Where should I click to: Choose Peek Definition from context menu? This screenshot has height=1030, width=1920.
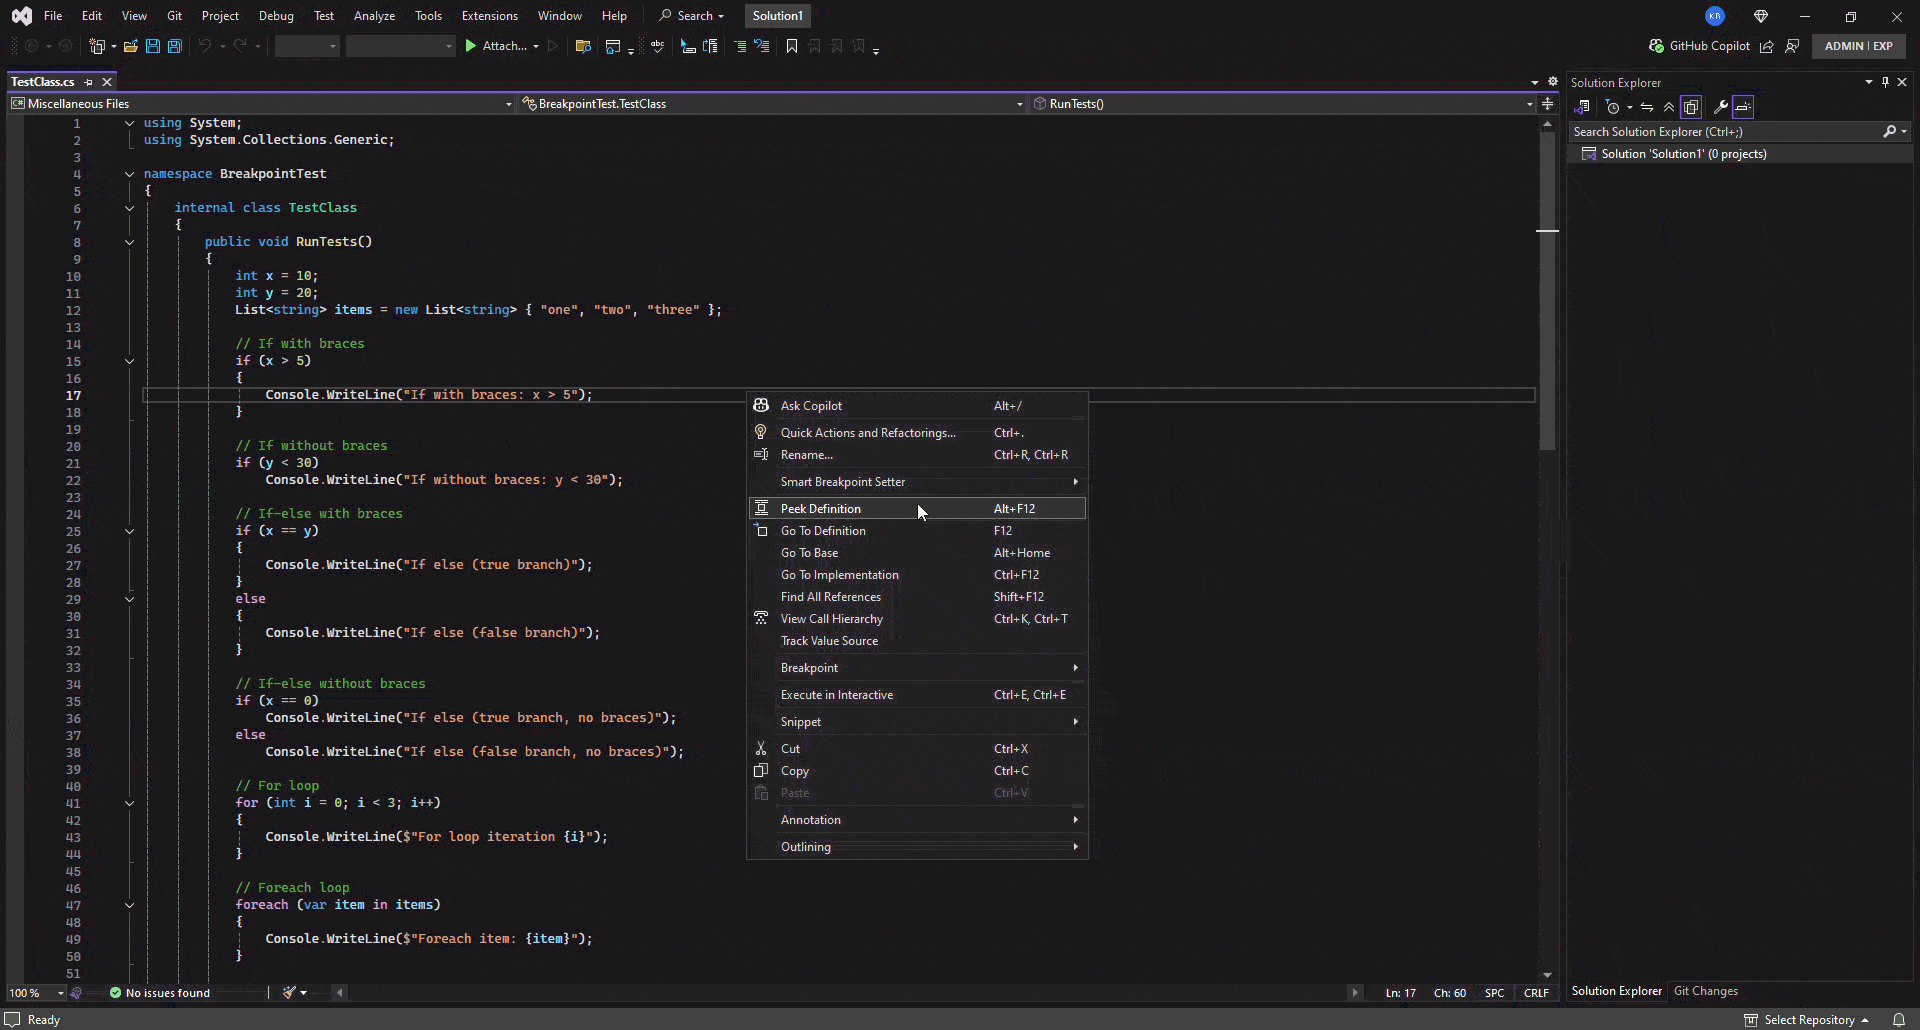[x=917, y=509]
